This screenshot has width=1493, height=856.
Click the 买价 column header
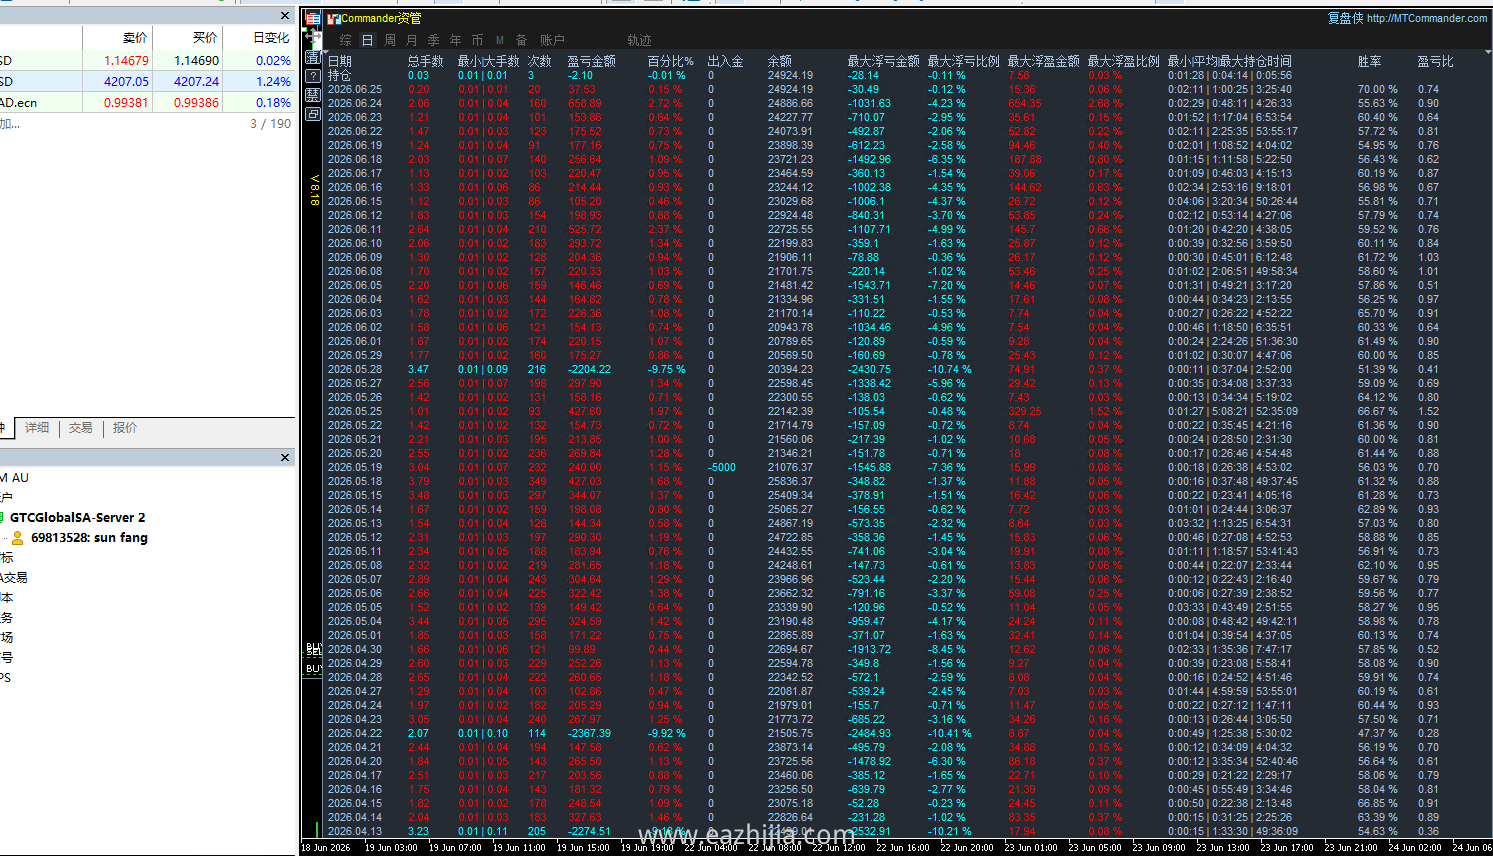(x=205, y=37)
